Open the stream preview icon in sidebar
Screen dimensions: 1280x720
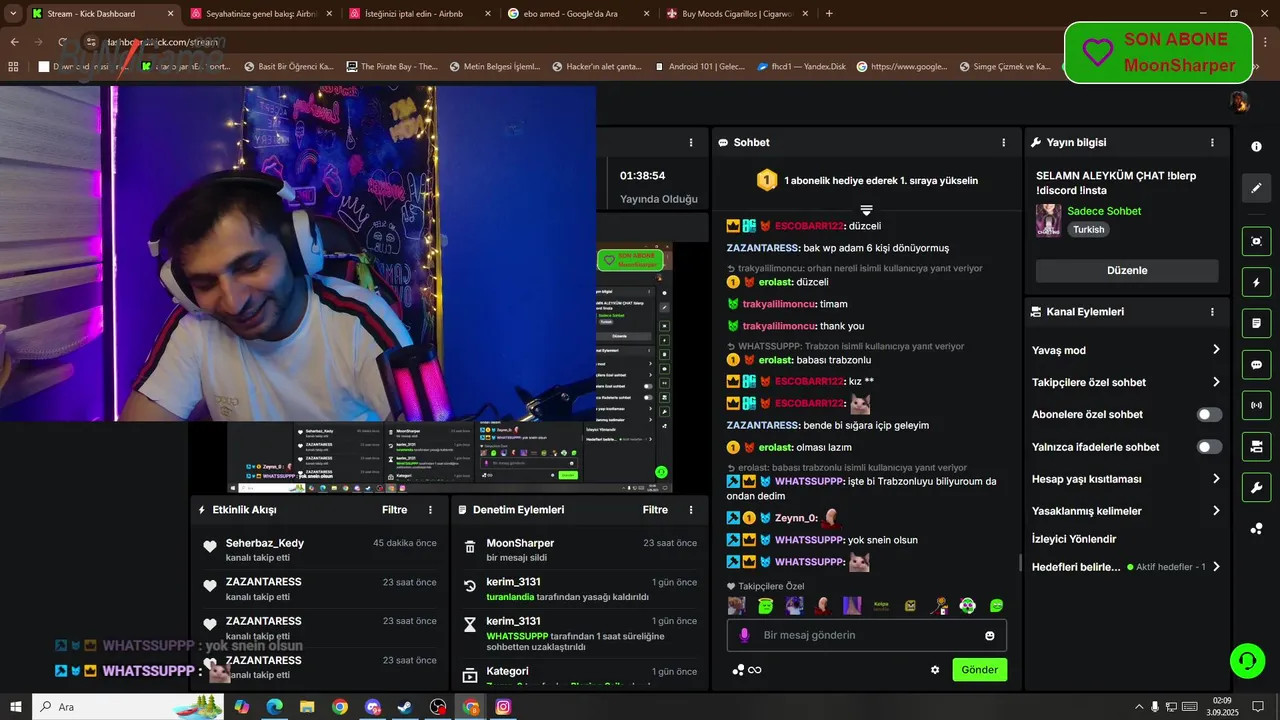(x=1256, y=241)
